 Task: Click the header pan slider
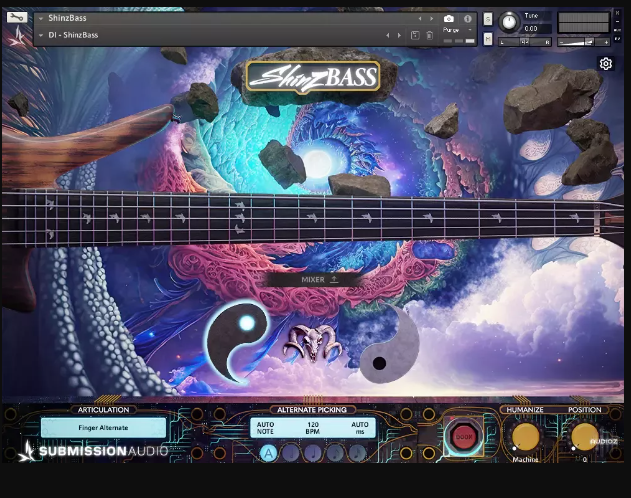[525, 42]
